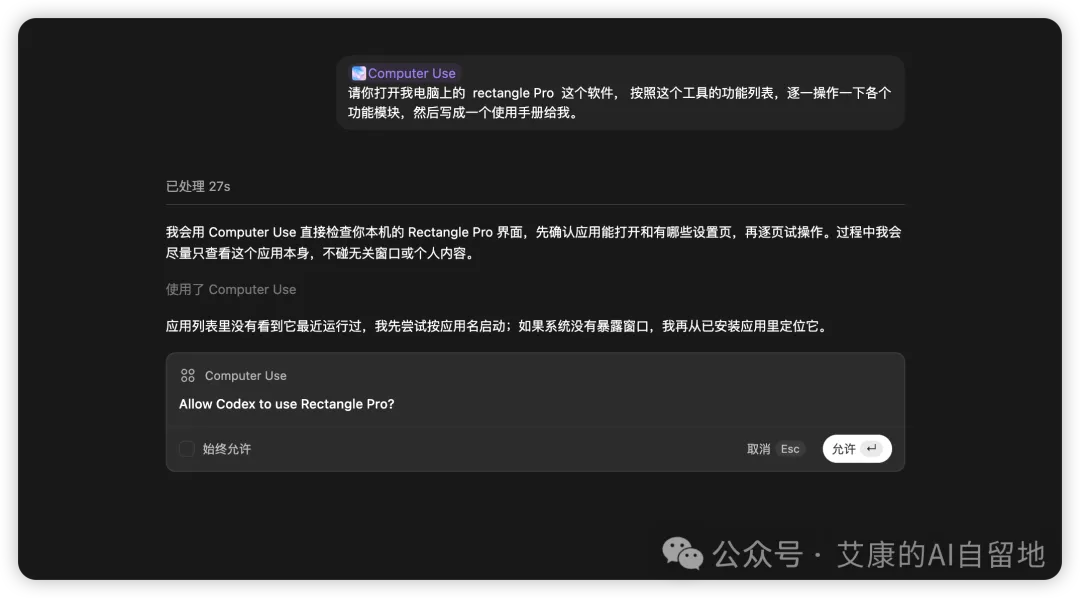Click the paragraph starting with 我会用 Computer Use

click(x=534, y=243)
